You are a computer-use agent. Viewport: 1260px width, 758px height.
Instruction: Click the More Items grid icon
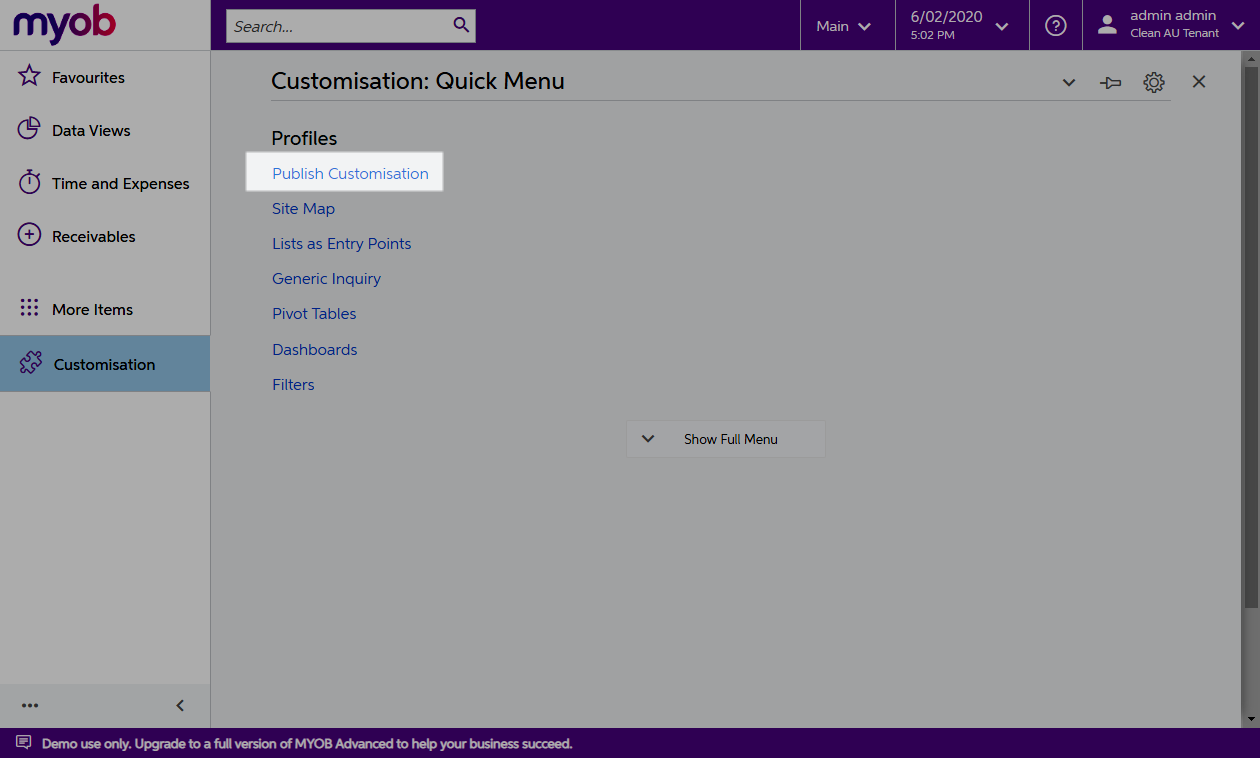30,308
